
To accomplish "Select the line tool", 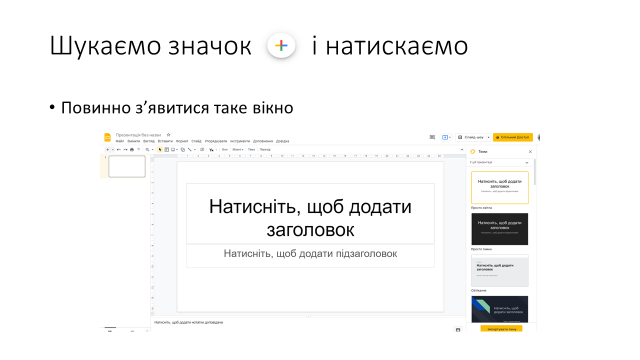I will [189, 149].
